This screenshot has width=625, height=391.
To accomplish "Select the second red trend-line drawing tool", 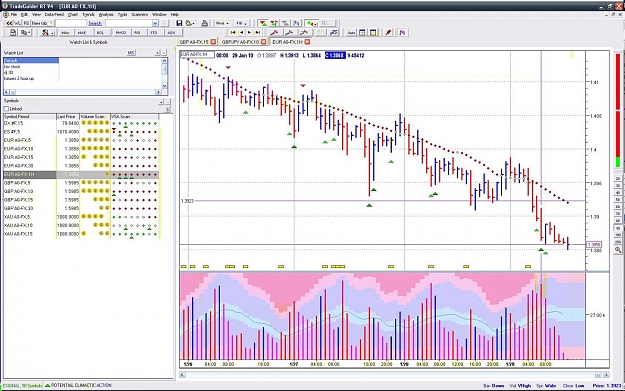I will coord(289,33).
